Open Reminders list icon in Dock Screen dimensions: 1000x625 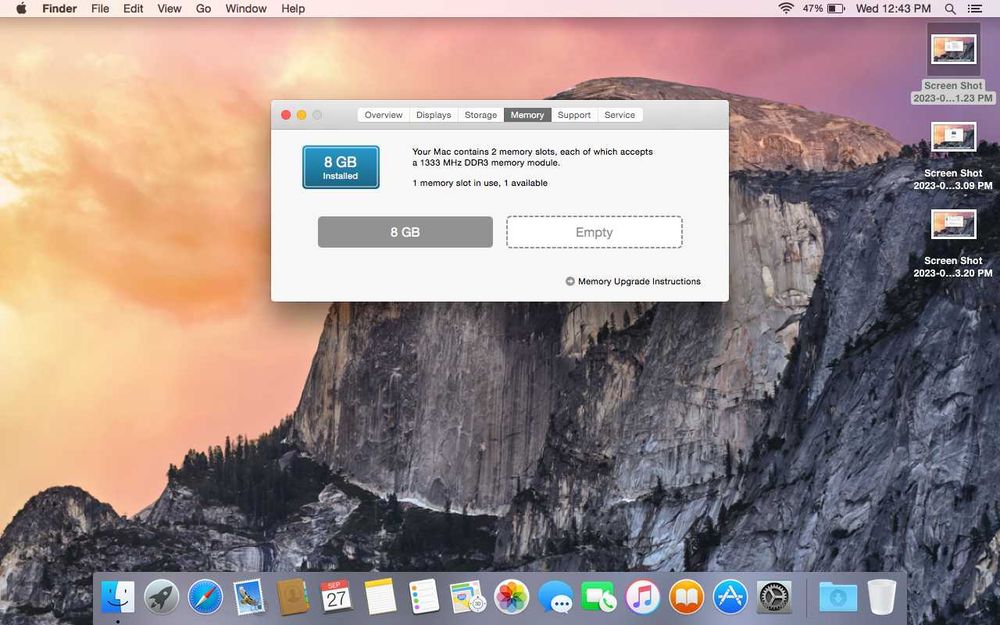tap(424, 597)
